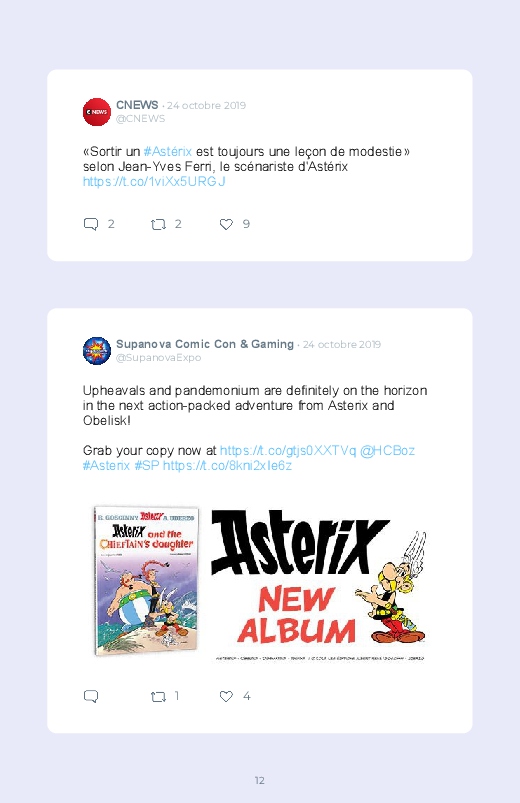Image resolution: width=520 pixels, height=803 pixels.
Task: Open the t.co/1viXx5URGJ link
Action: pos(154,181)
